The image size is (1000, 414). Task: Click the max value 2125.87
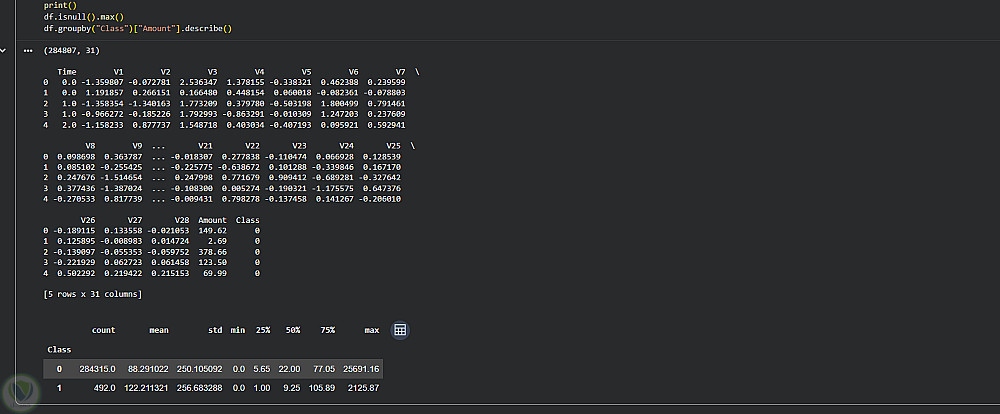pyautogui.click(x=364, y=387)
